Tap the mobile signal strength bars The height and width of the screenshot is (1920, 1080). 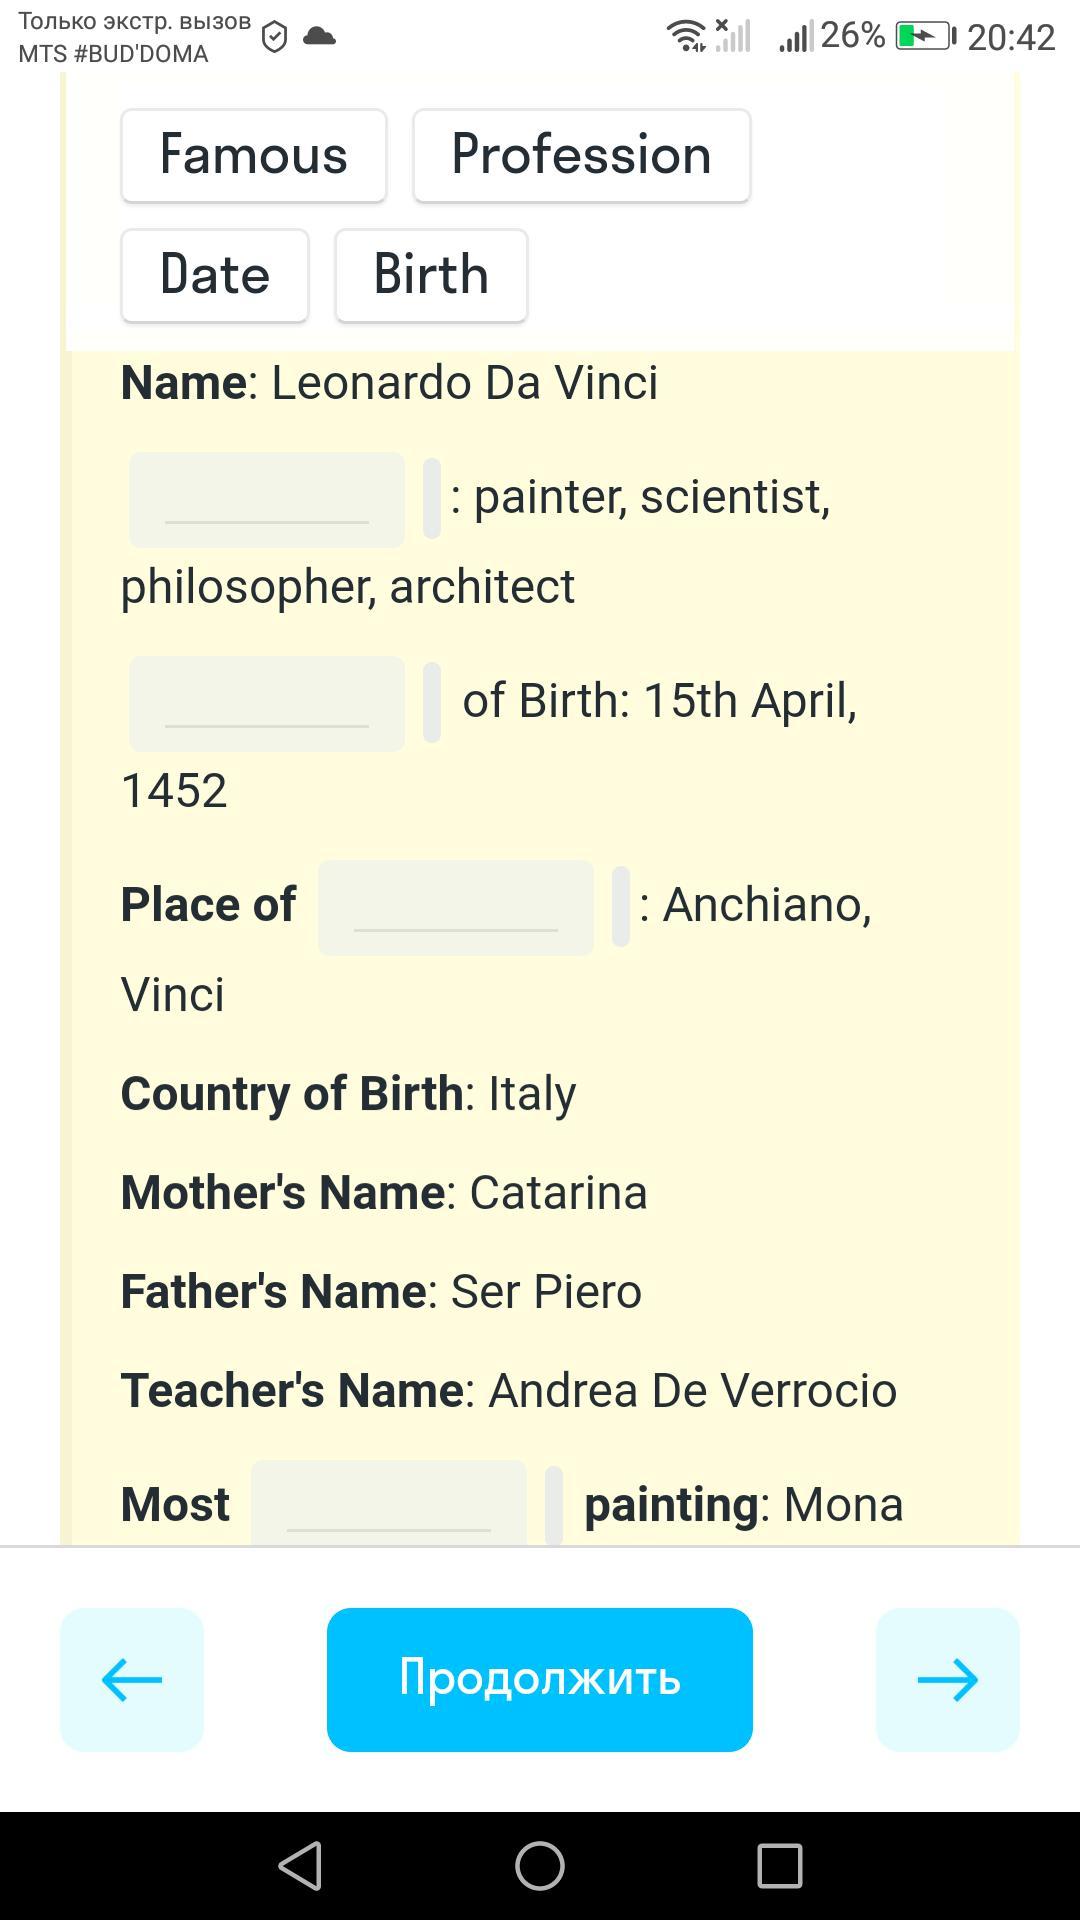796,37
